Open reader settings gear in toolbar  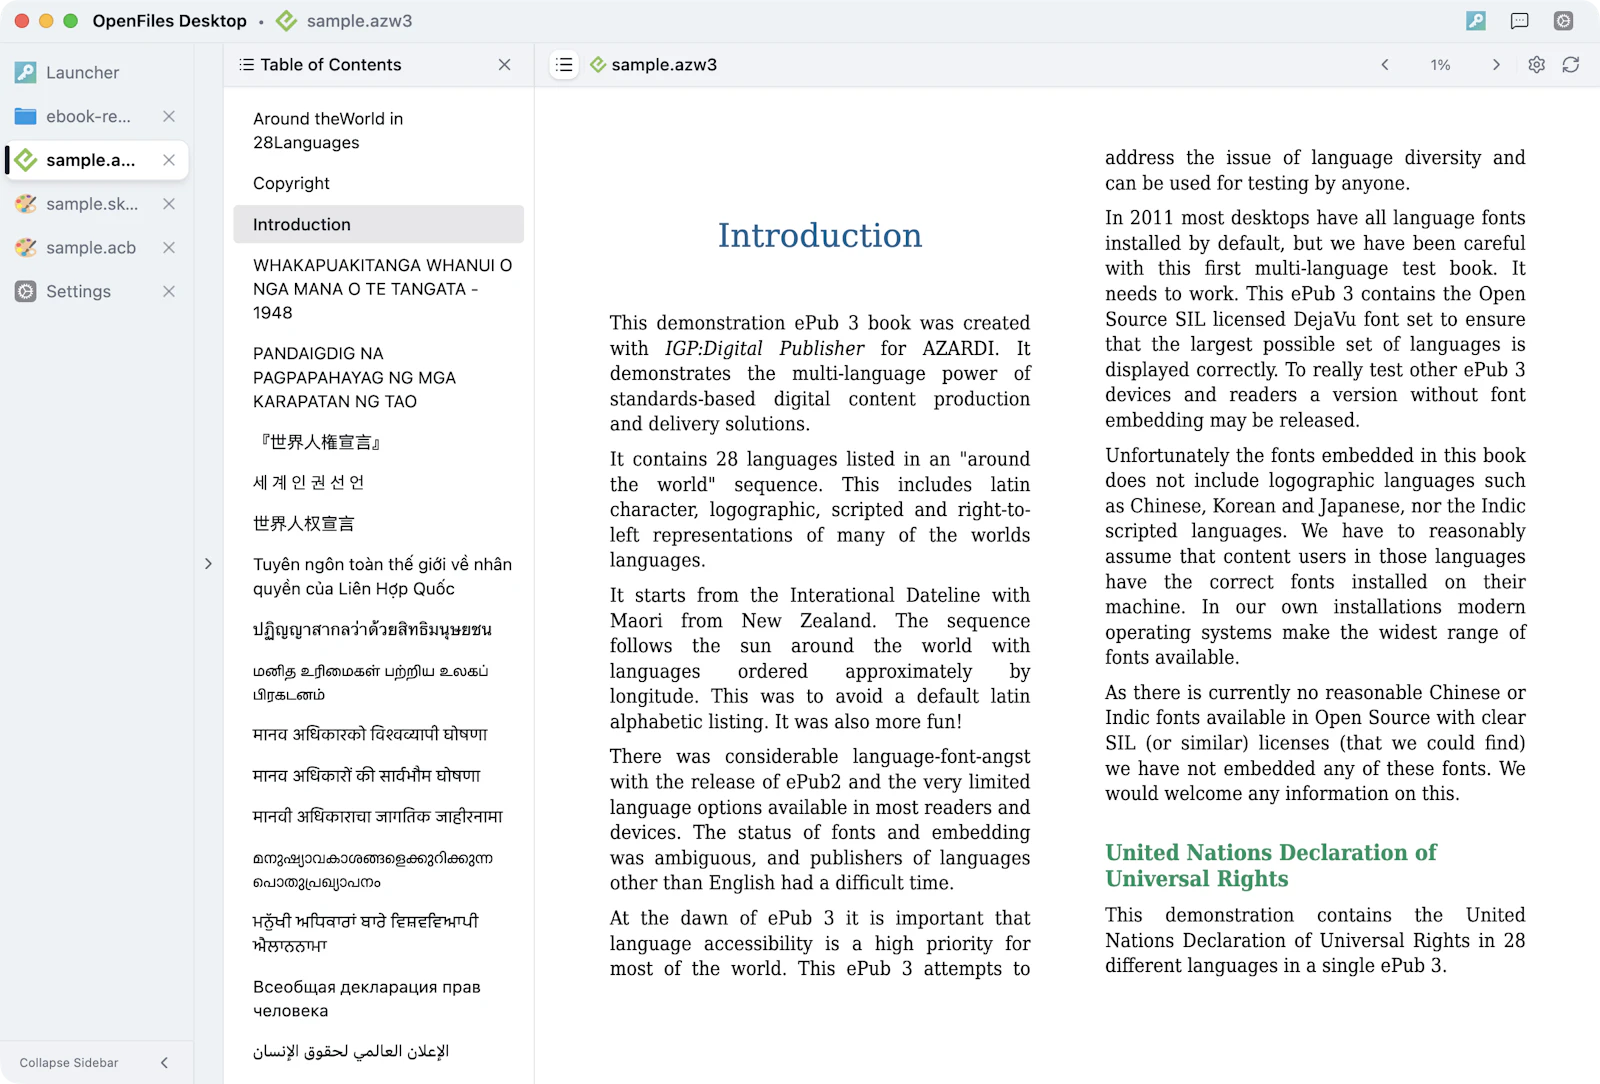1537,65
